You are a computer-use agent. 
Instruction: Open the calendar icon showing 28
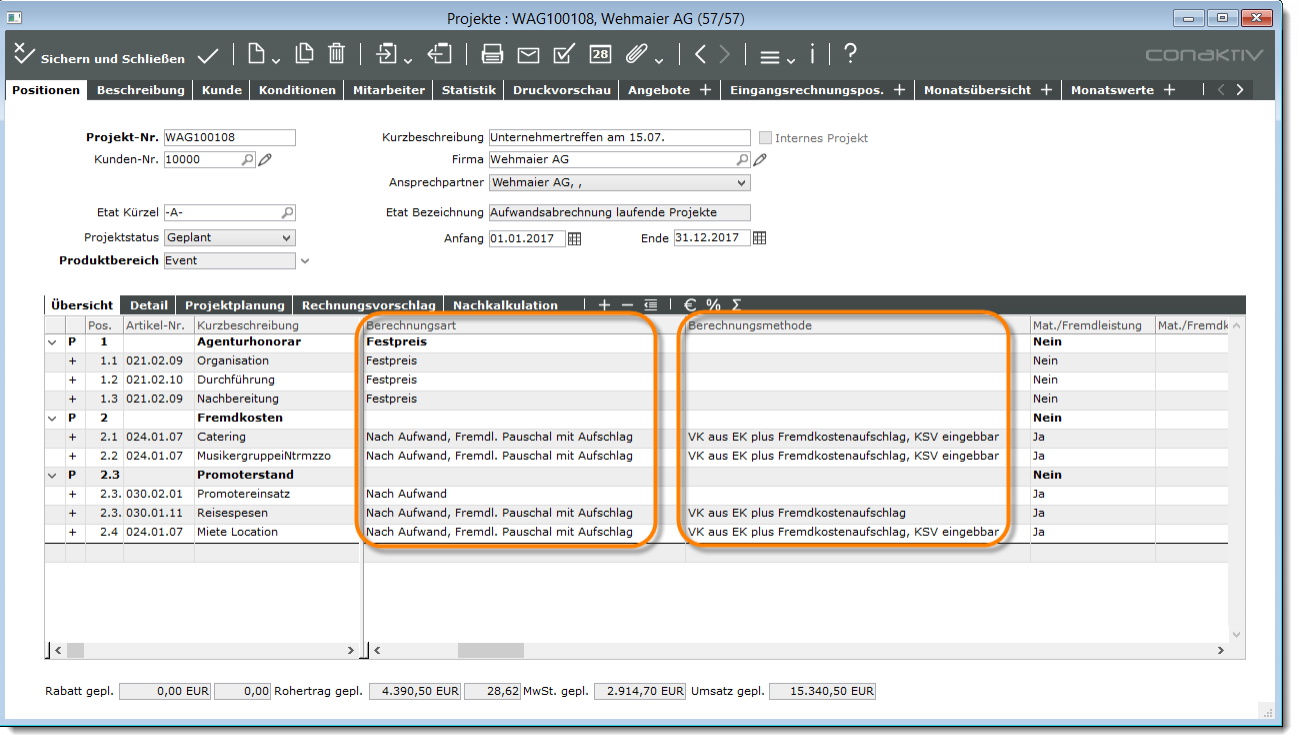pos(599,54)
